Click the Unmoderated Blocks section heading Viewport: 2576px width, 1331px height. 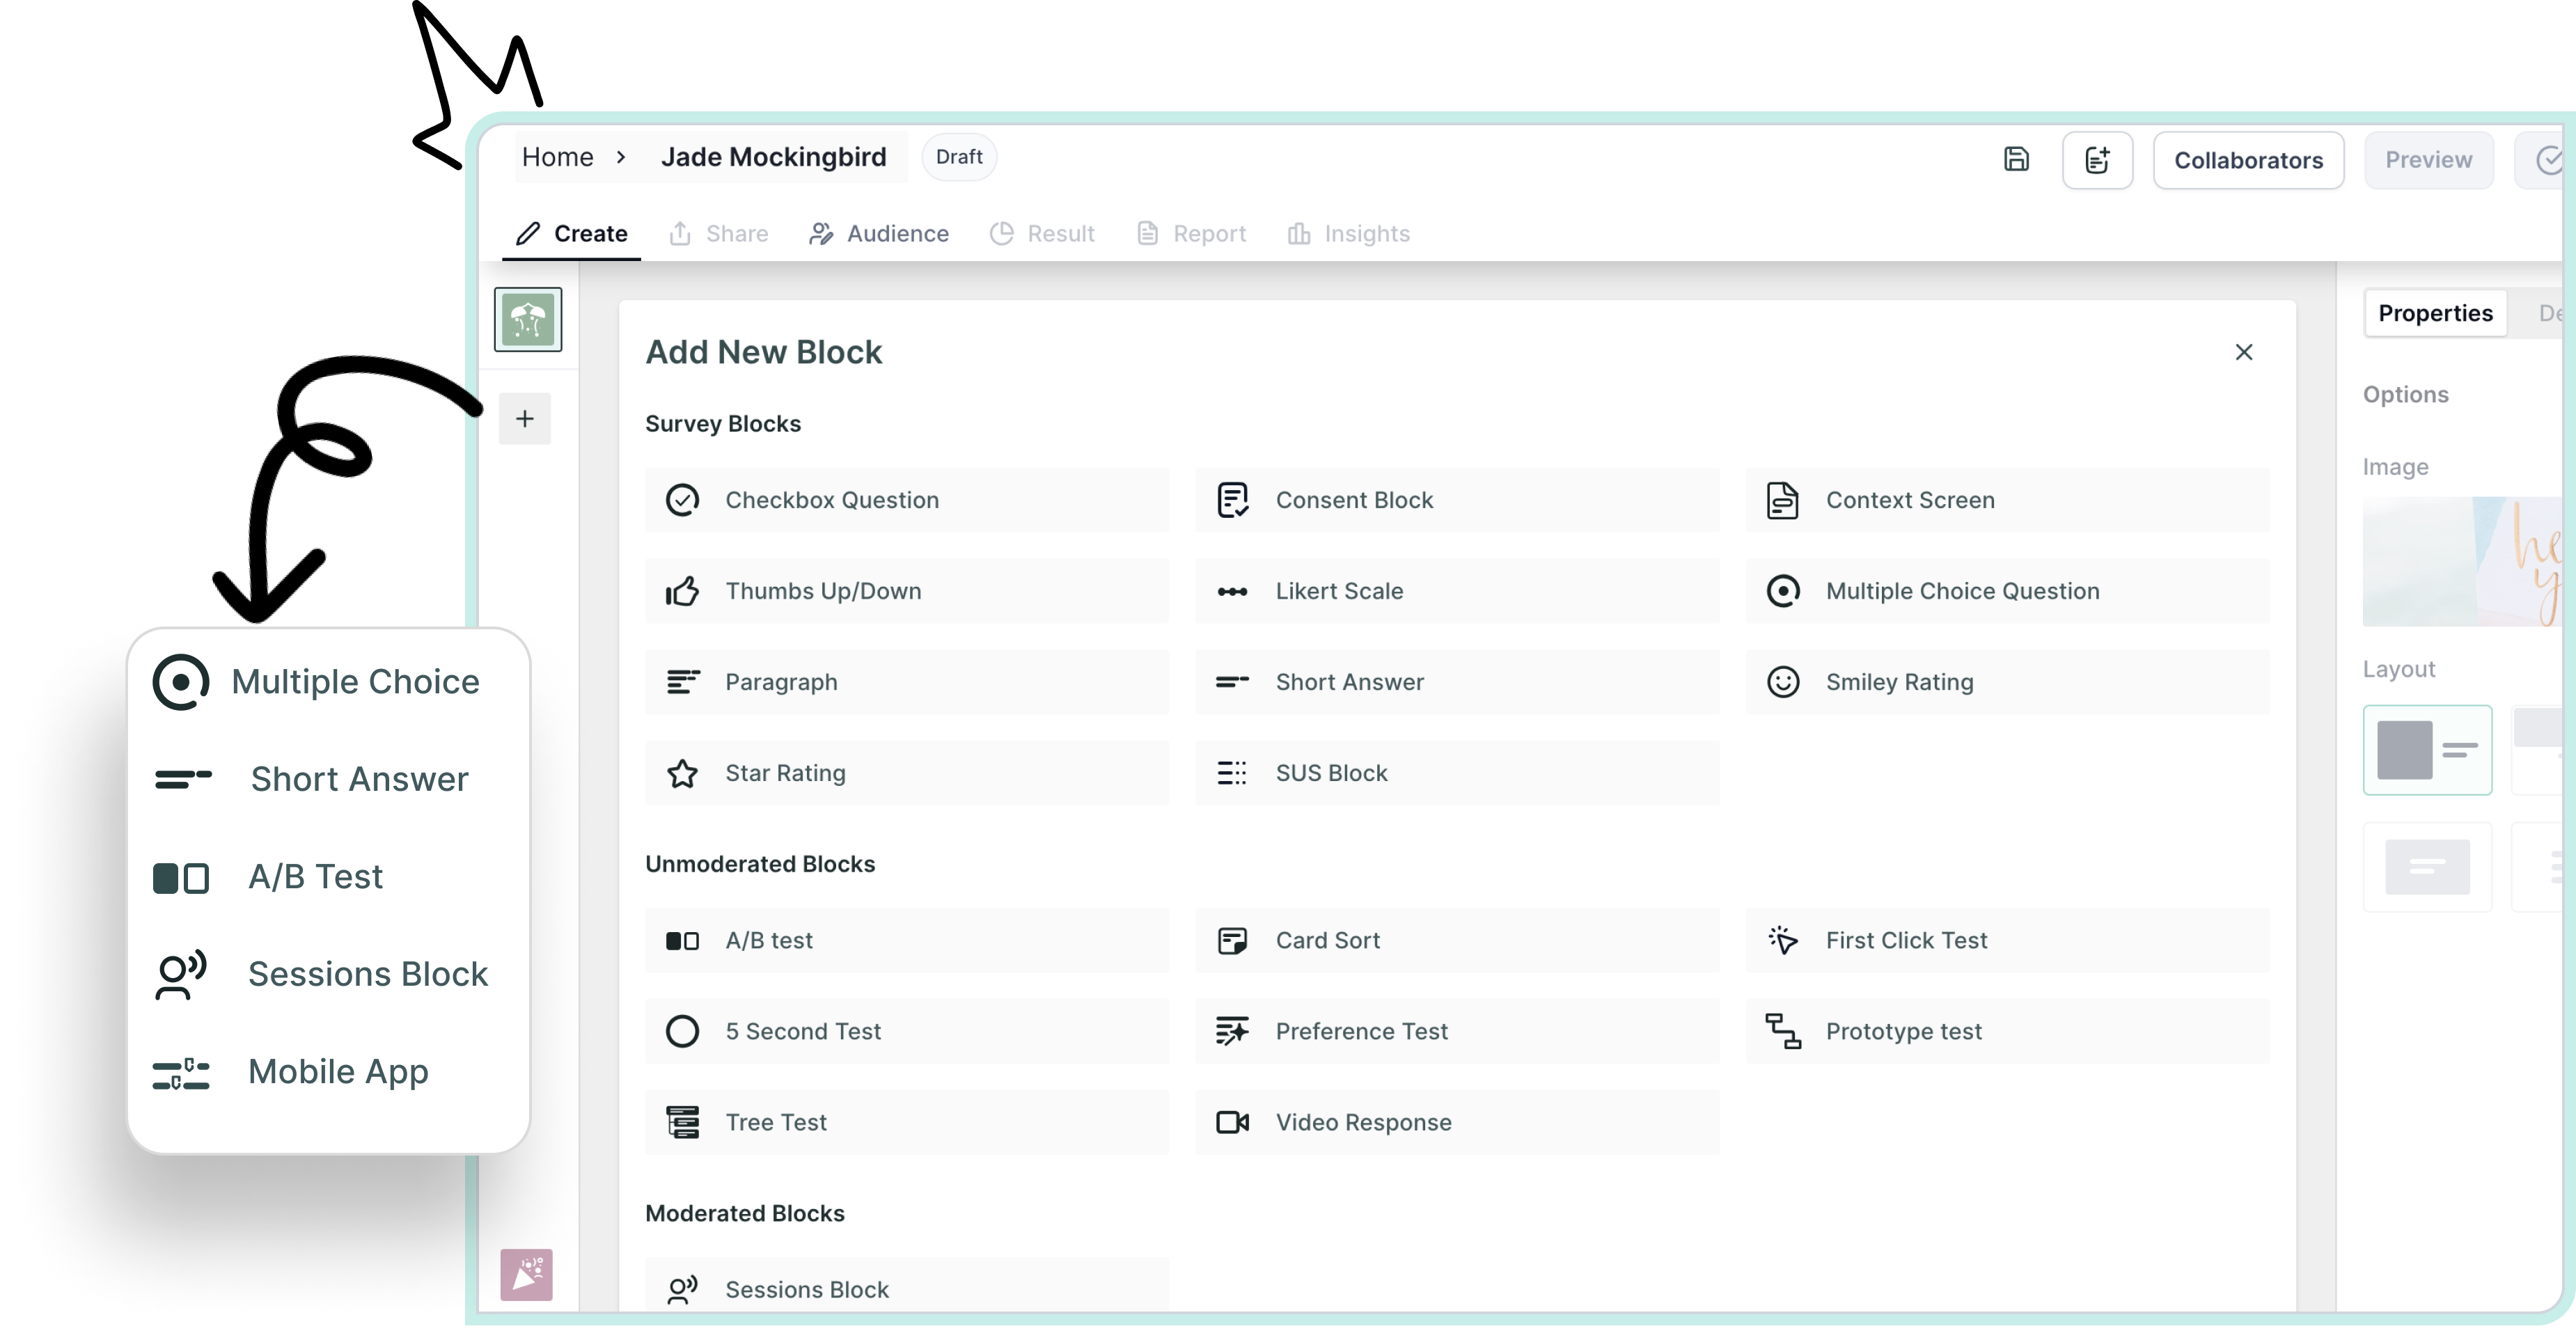point(760,864)
